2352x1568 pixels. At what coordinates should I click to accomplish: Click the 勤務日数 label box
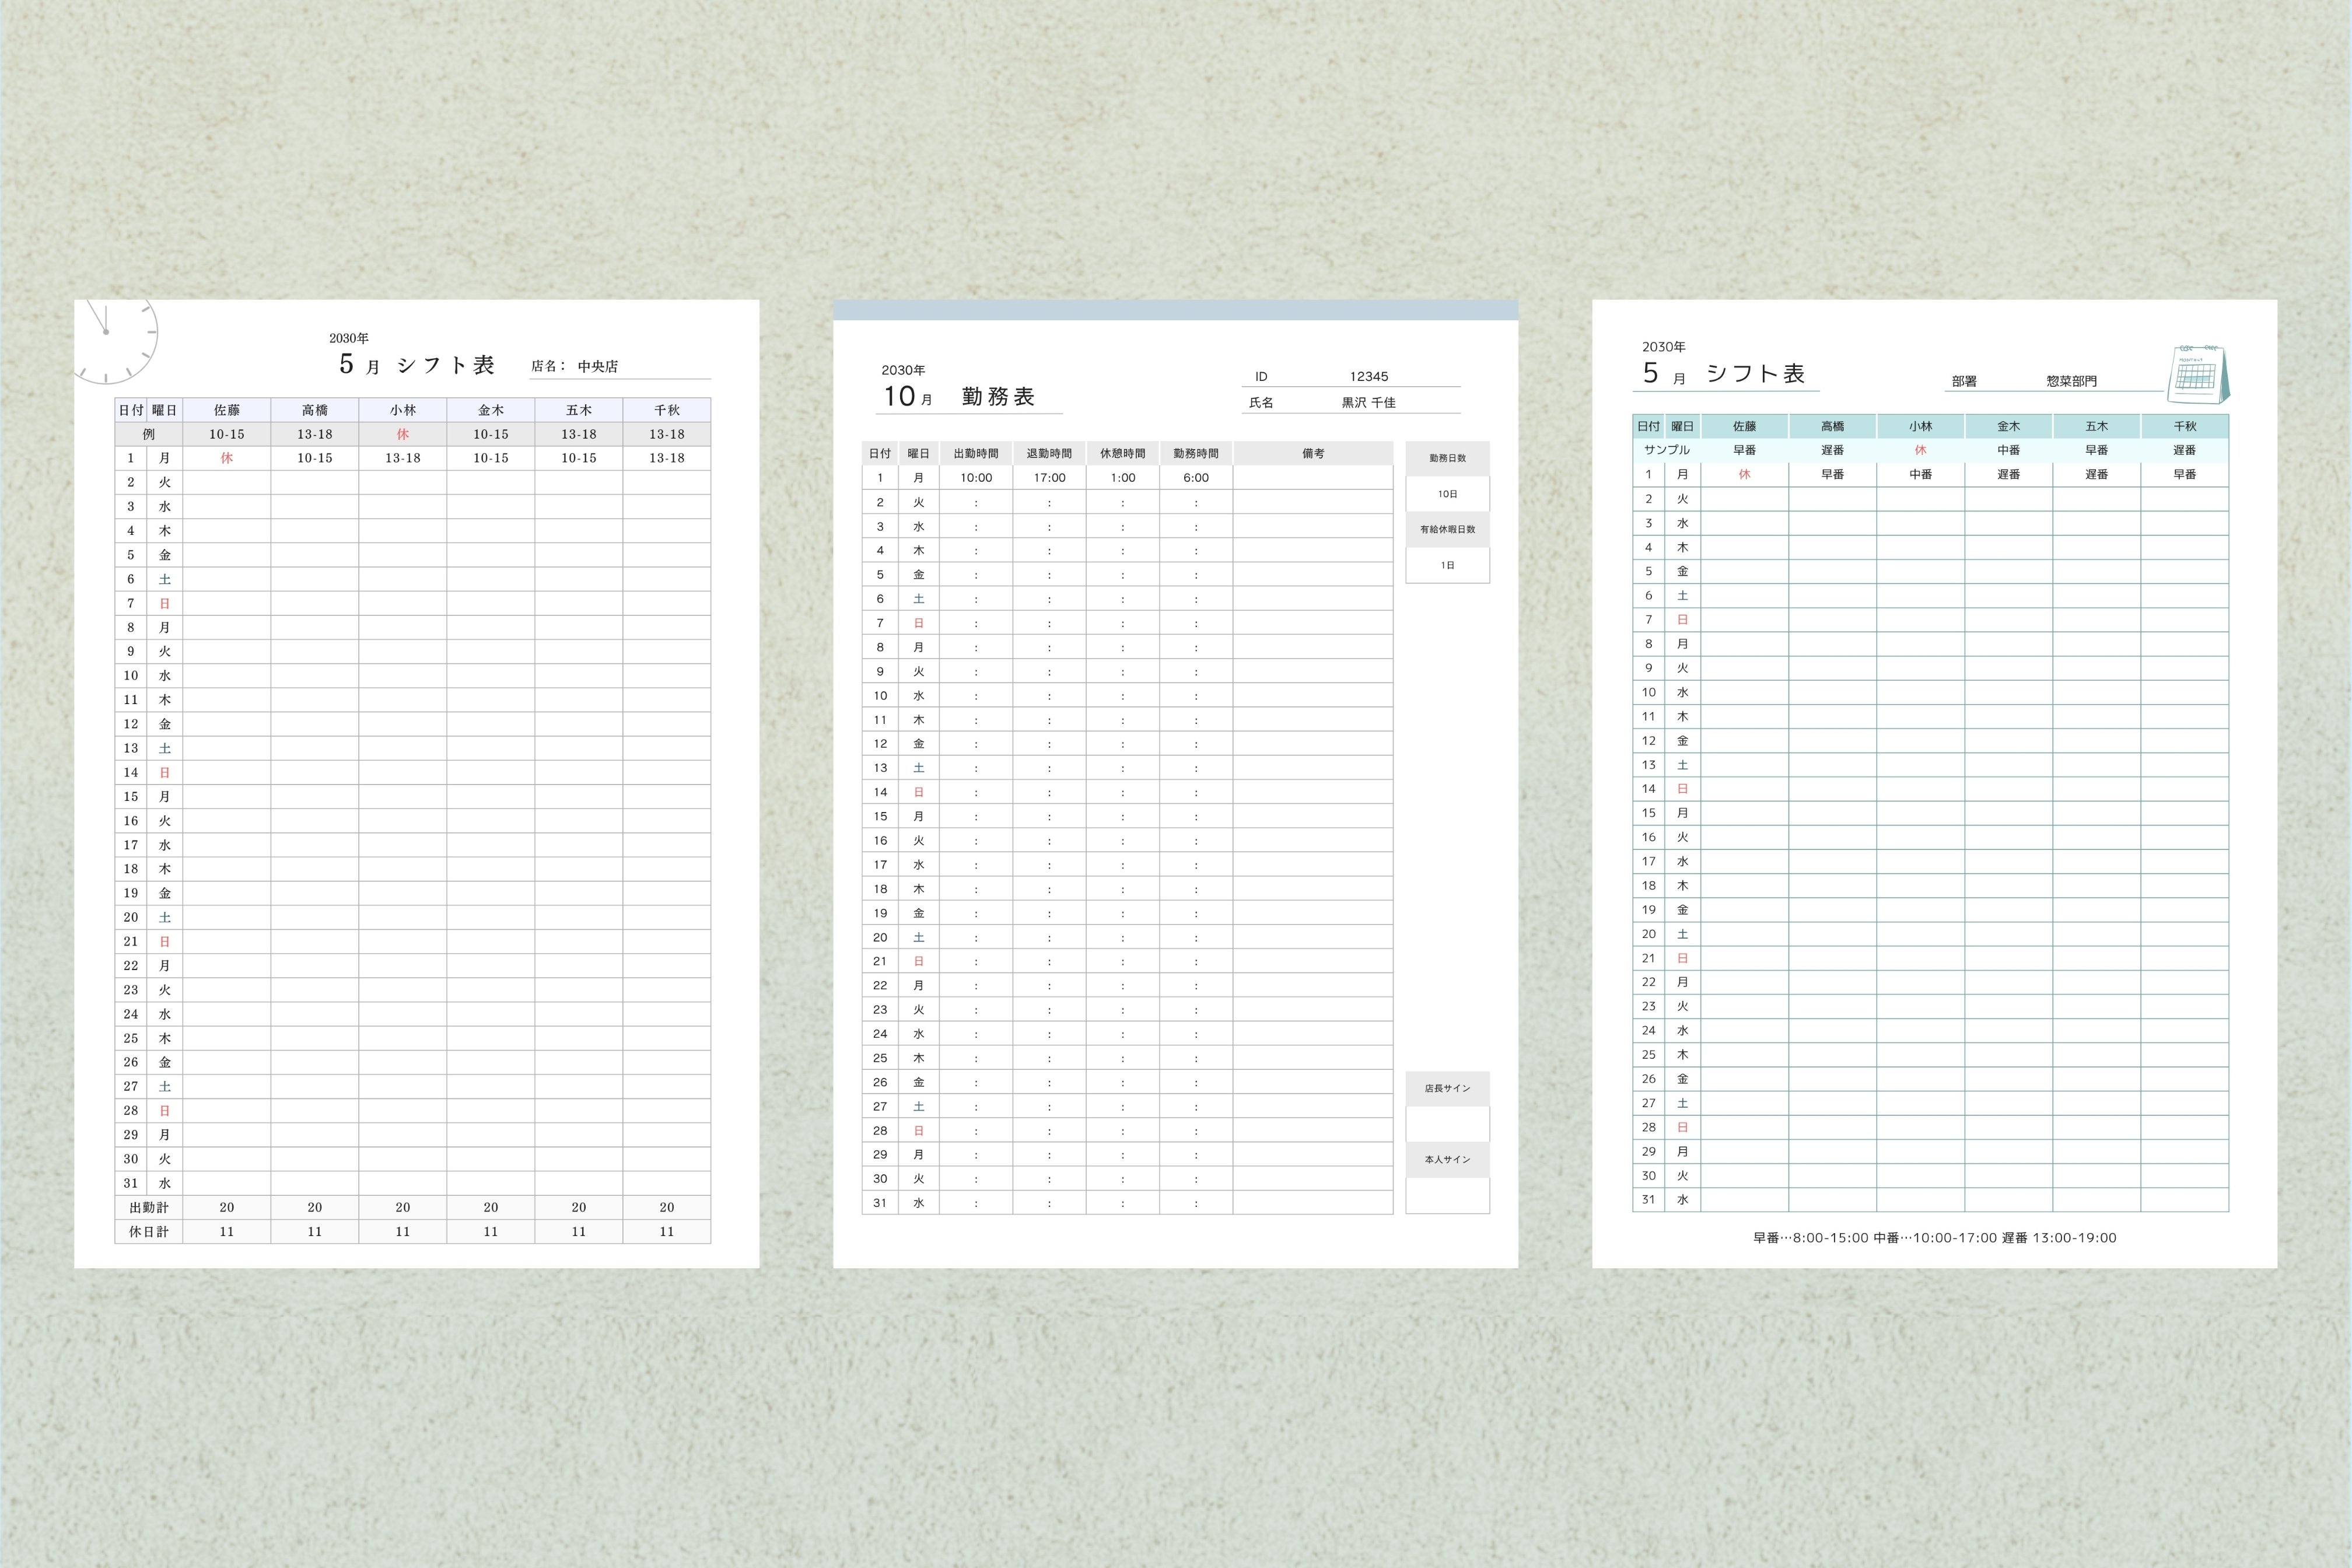(x=1447, y=459)
